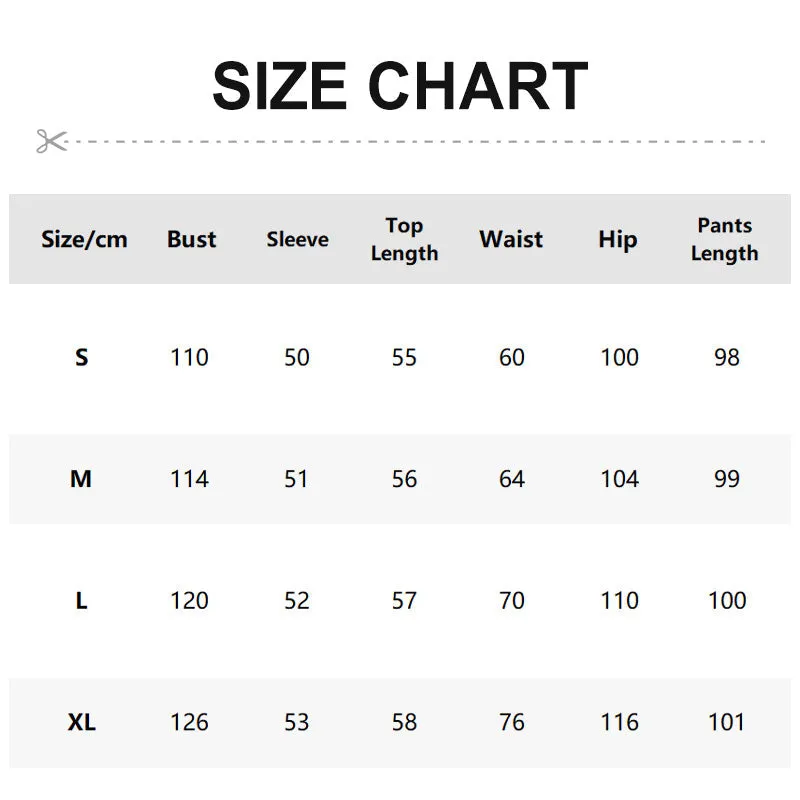Click the Hip column header
Image resolution: width=800 pixels, height=800 pixels.
tap(618, 240)
